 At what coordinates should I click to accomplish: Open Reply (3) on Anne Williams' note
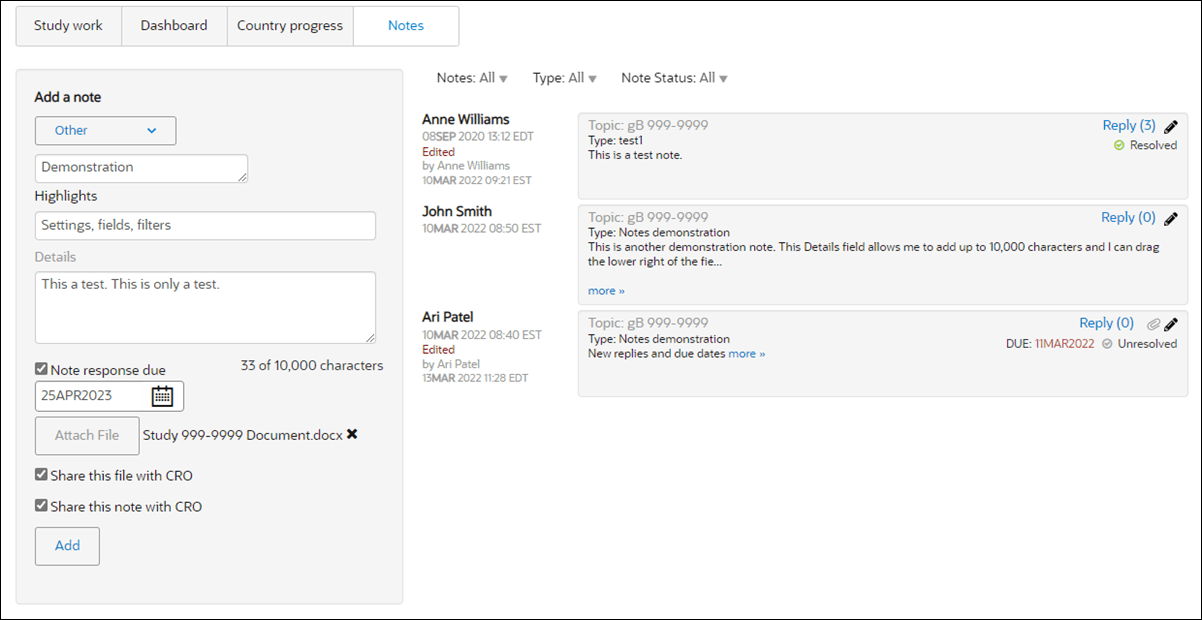pos(1129,125)
